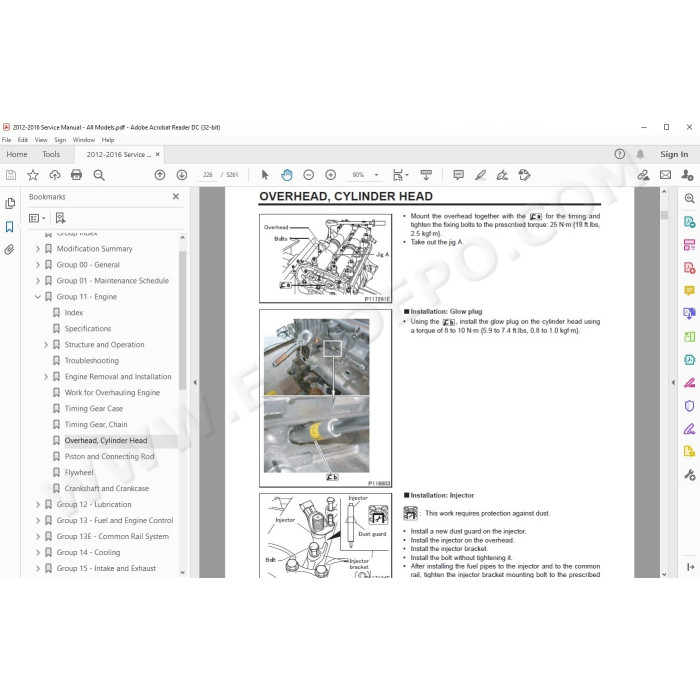
Task: Open the sign document tool
Action: click(x=502, y=175)
